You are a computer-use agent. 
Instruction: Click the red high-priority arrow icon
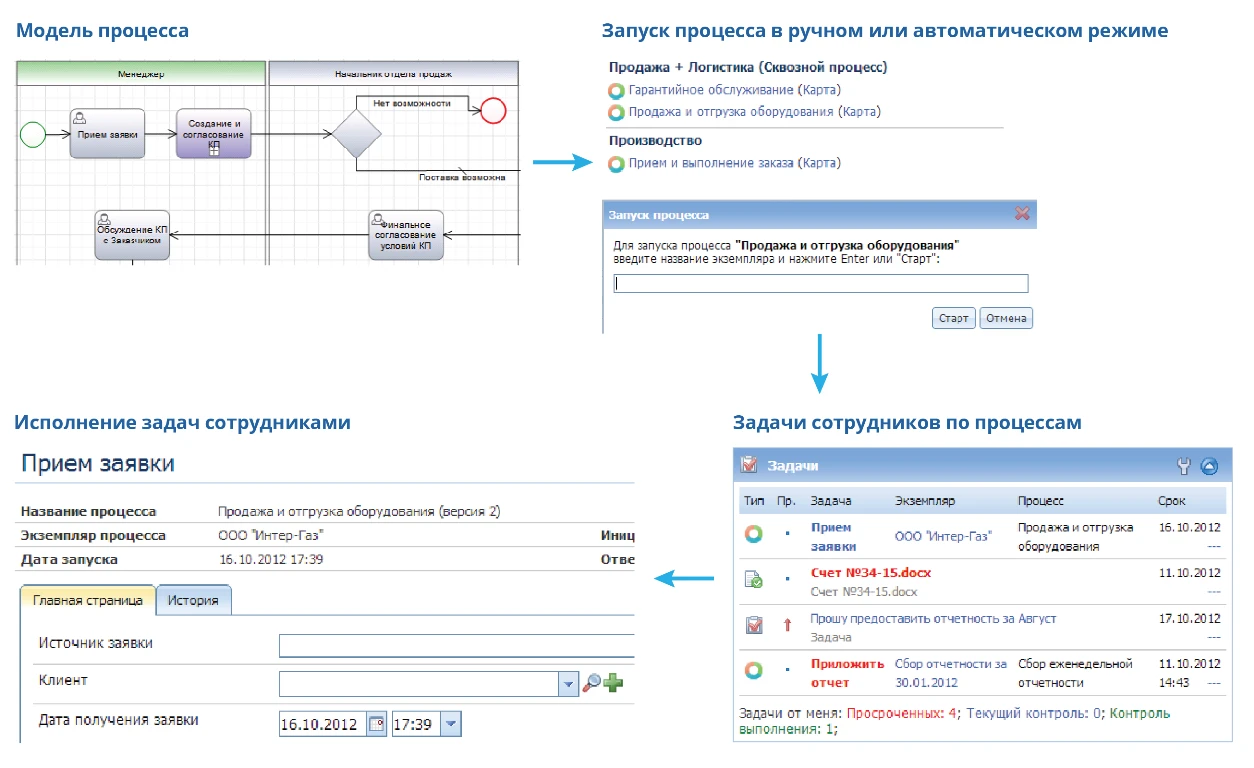[787, 625]
